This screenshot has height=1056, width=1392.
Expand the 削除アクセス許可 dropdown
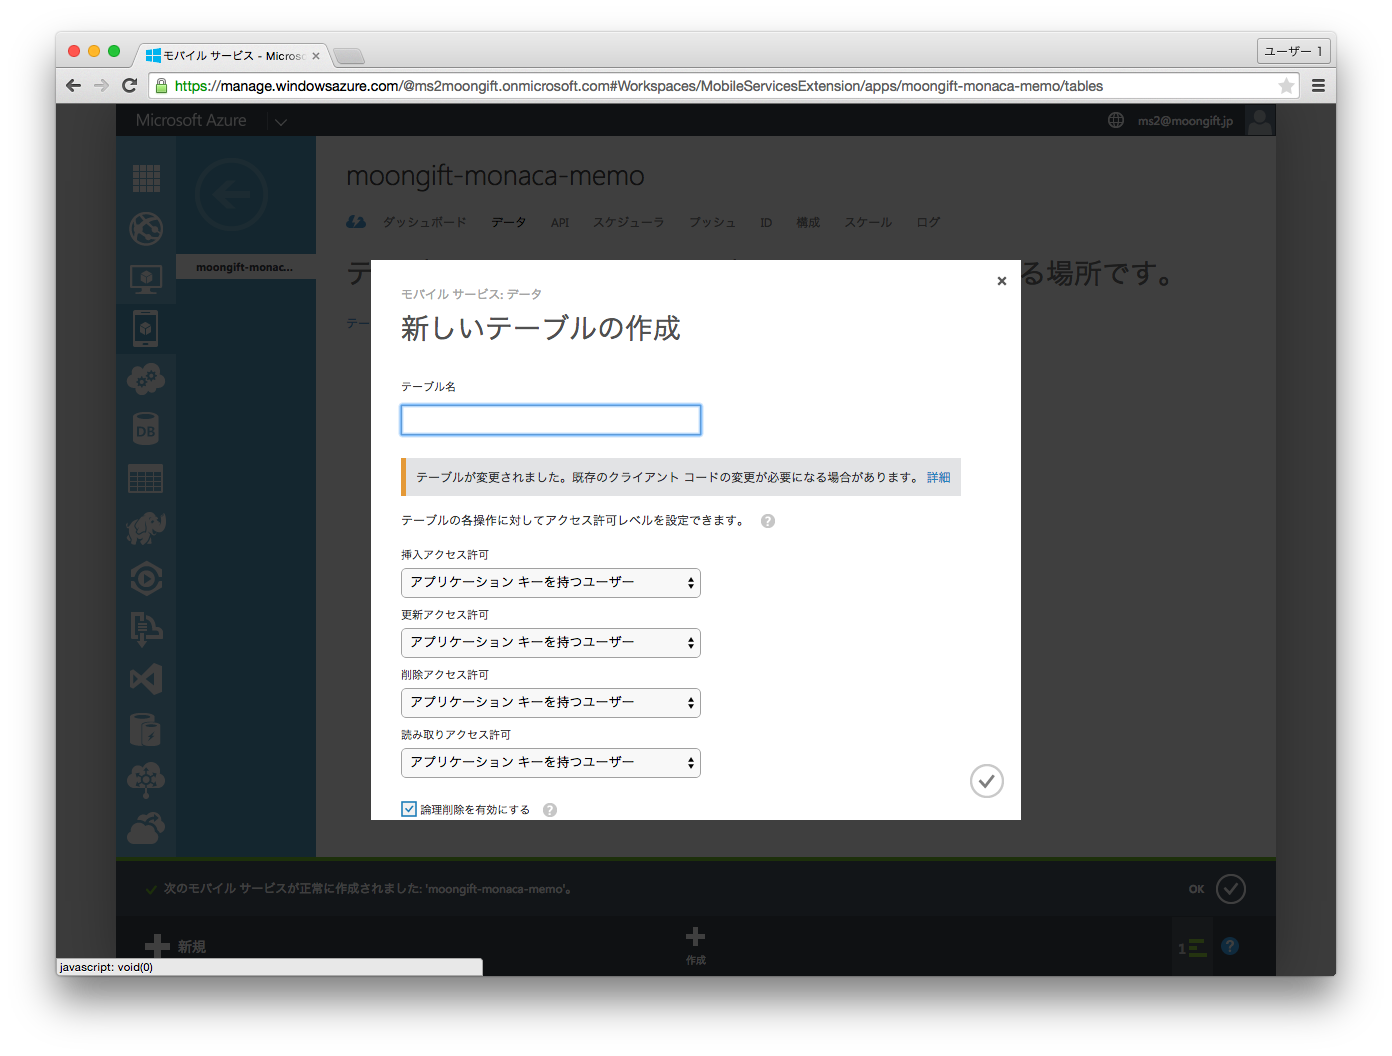[x=550, y=703]
